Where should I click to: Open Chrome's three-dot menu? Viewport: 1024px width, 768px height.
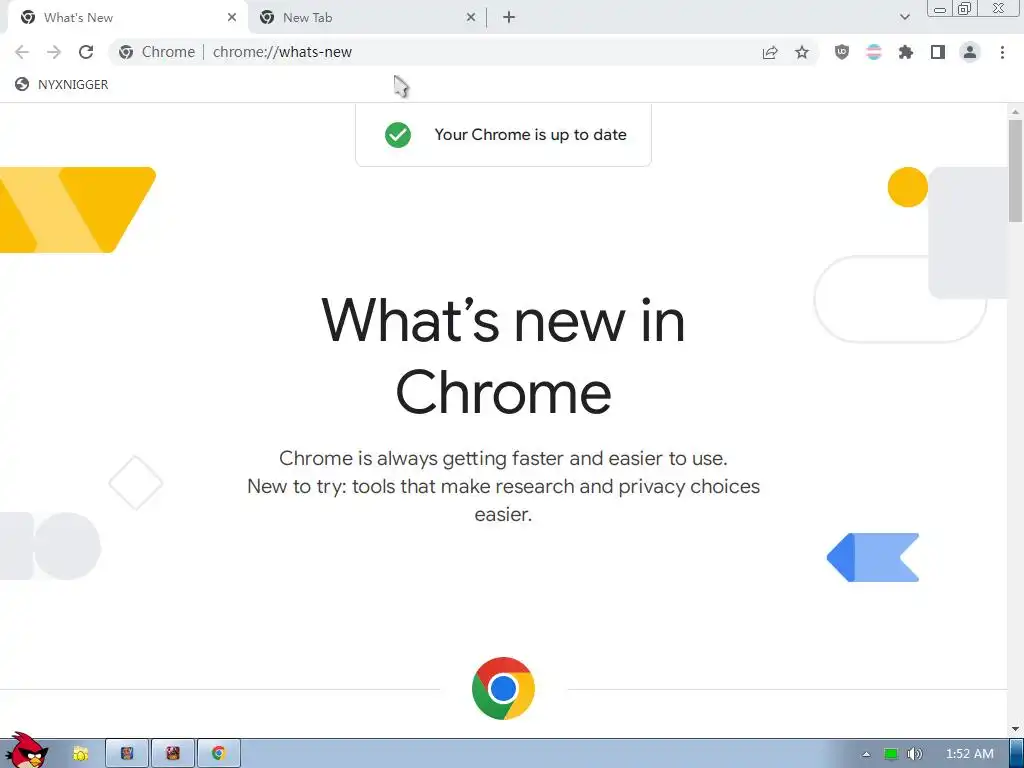(1002, 52)
